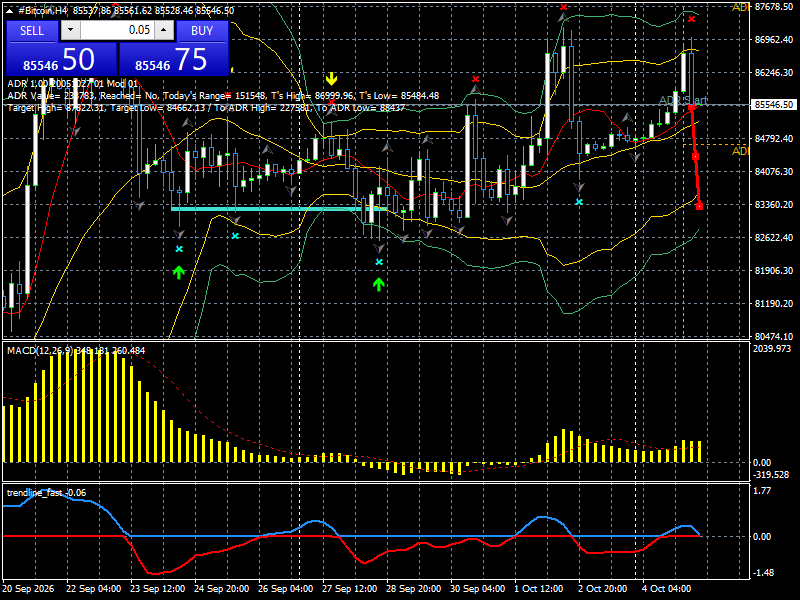Click the buy price 85546 75 tile

[173, 59]
